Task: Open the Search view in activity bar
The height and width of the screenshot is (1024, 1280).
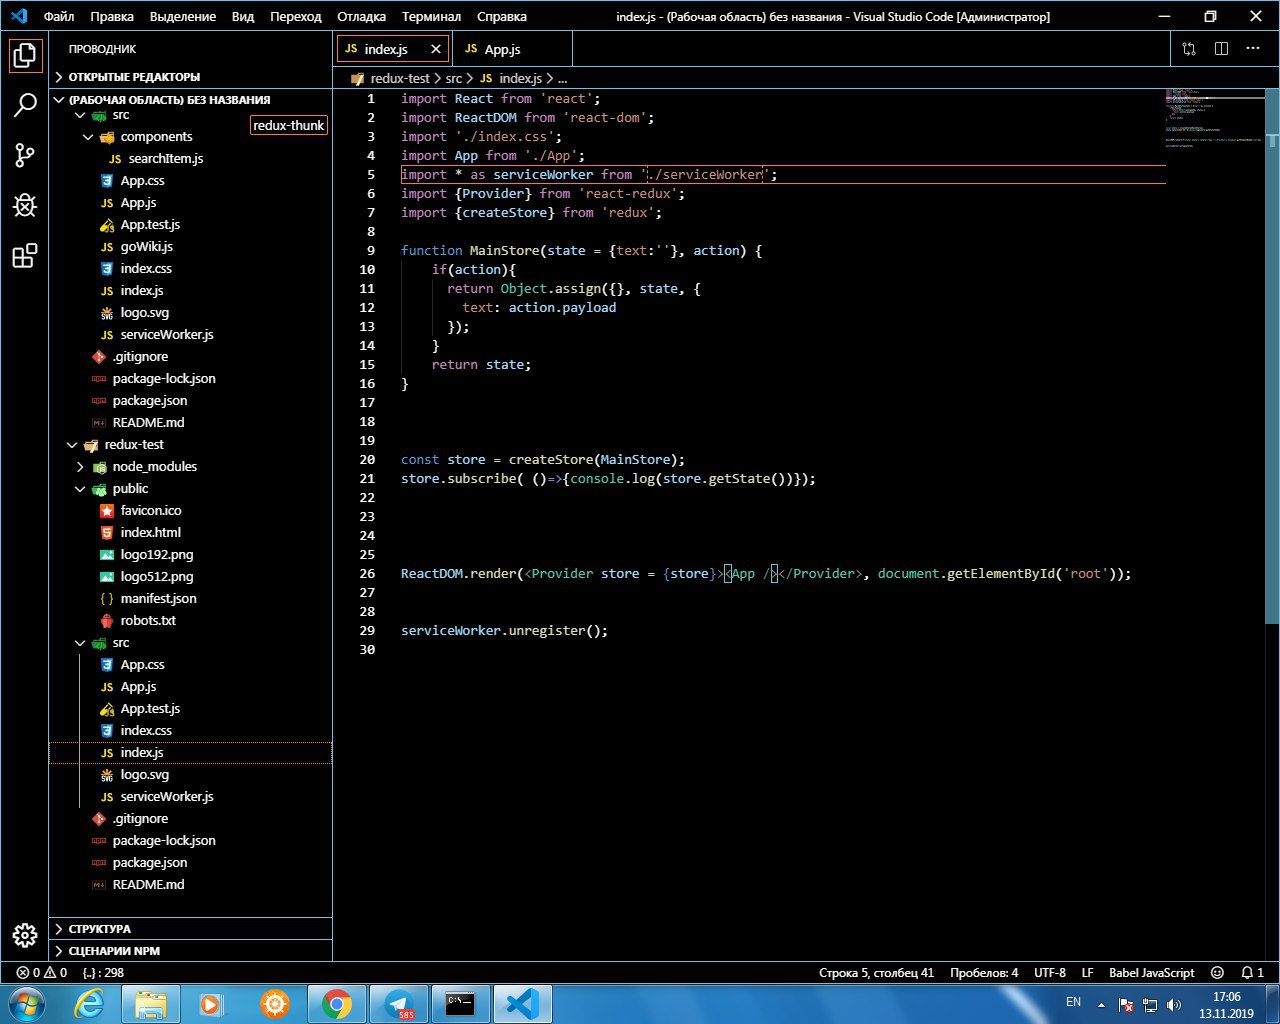Action: [x=25, y=105]
